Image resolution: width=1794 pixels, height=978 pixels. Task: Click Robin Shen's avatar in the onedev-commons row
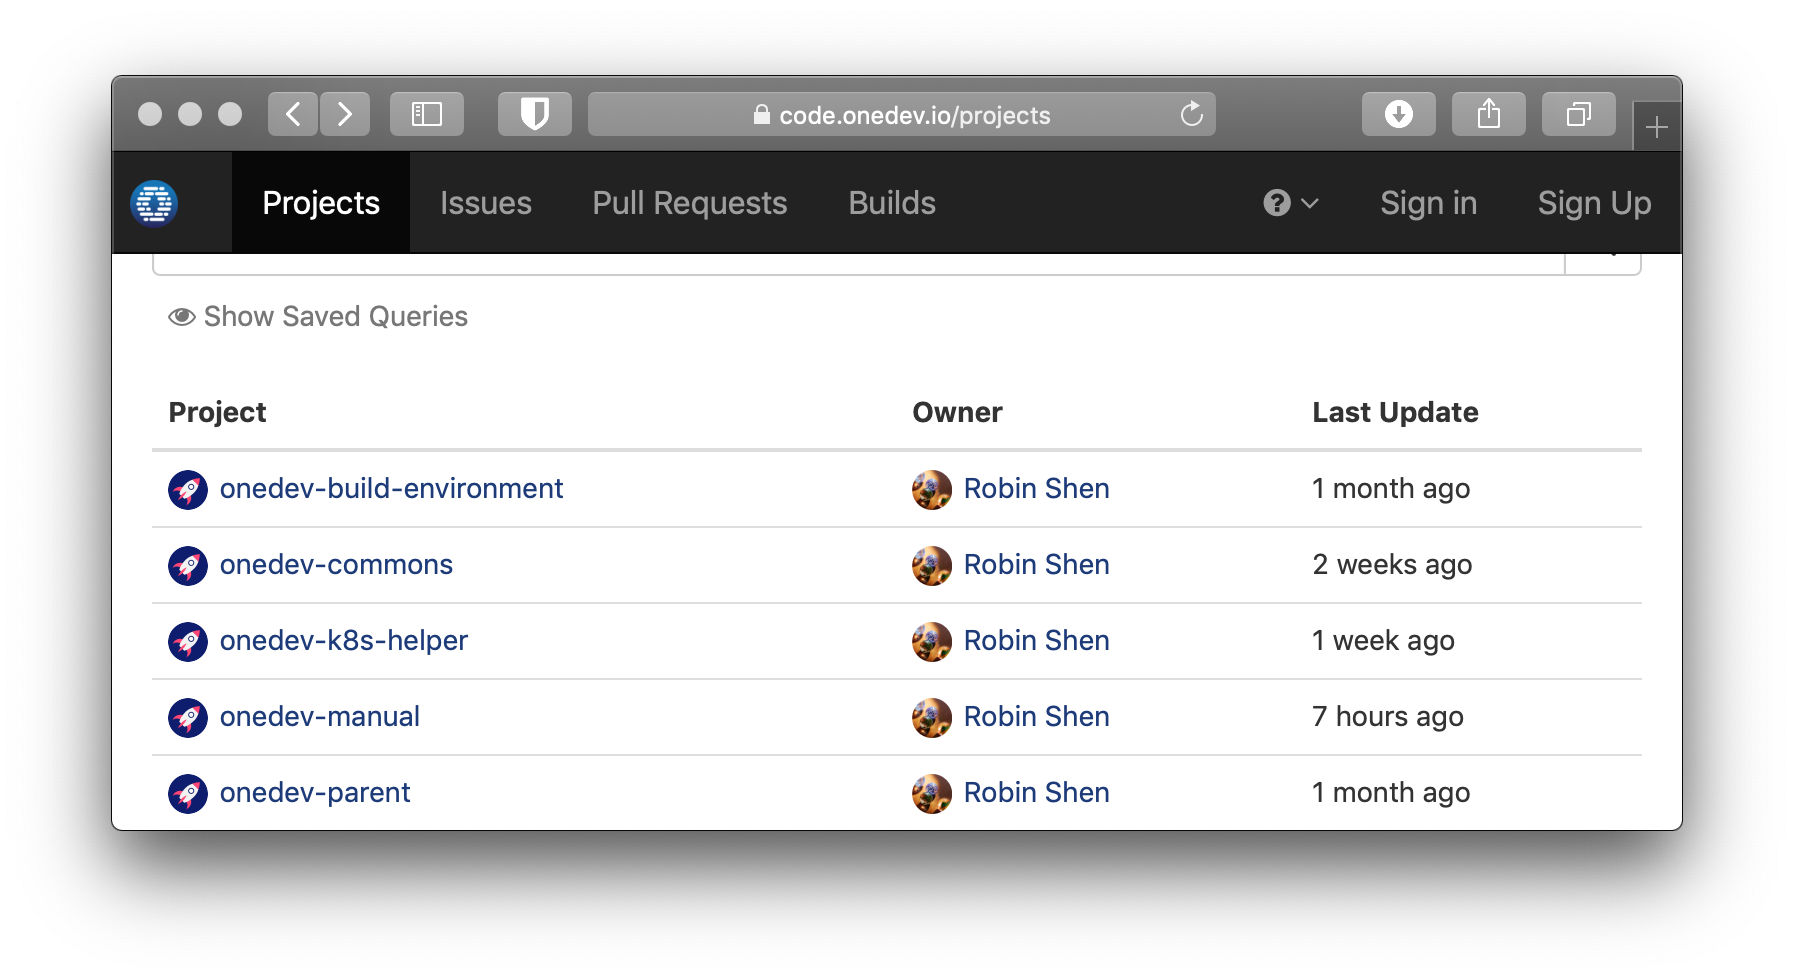coord(932,566)
